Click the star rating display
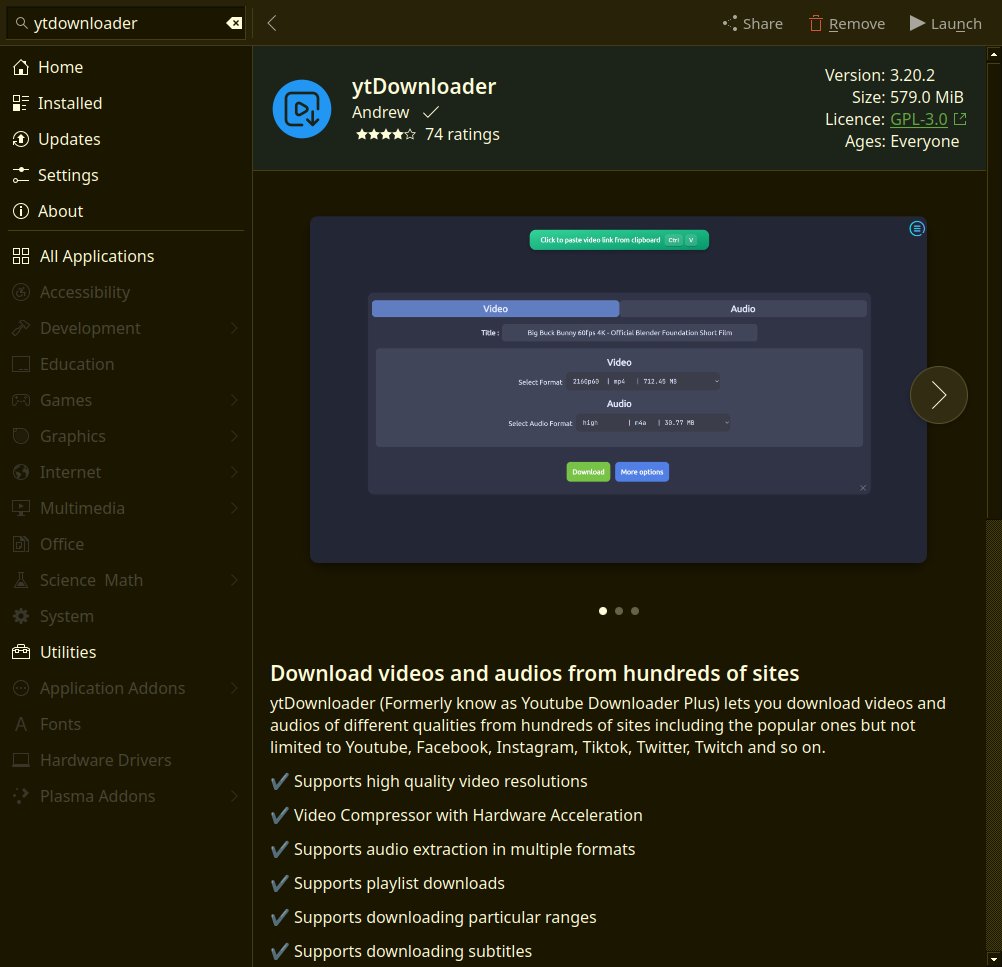The image size is (1002, 967). click(x=385, y=134)
